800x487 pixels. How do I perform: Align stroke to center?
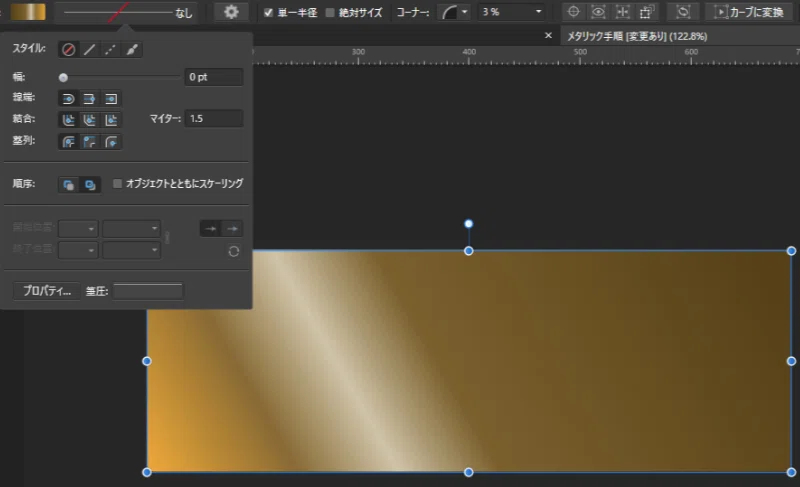click(68, 142)
